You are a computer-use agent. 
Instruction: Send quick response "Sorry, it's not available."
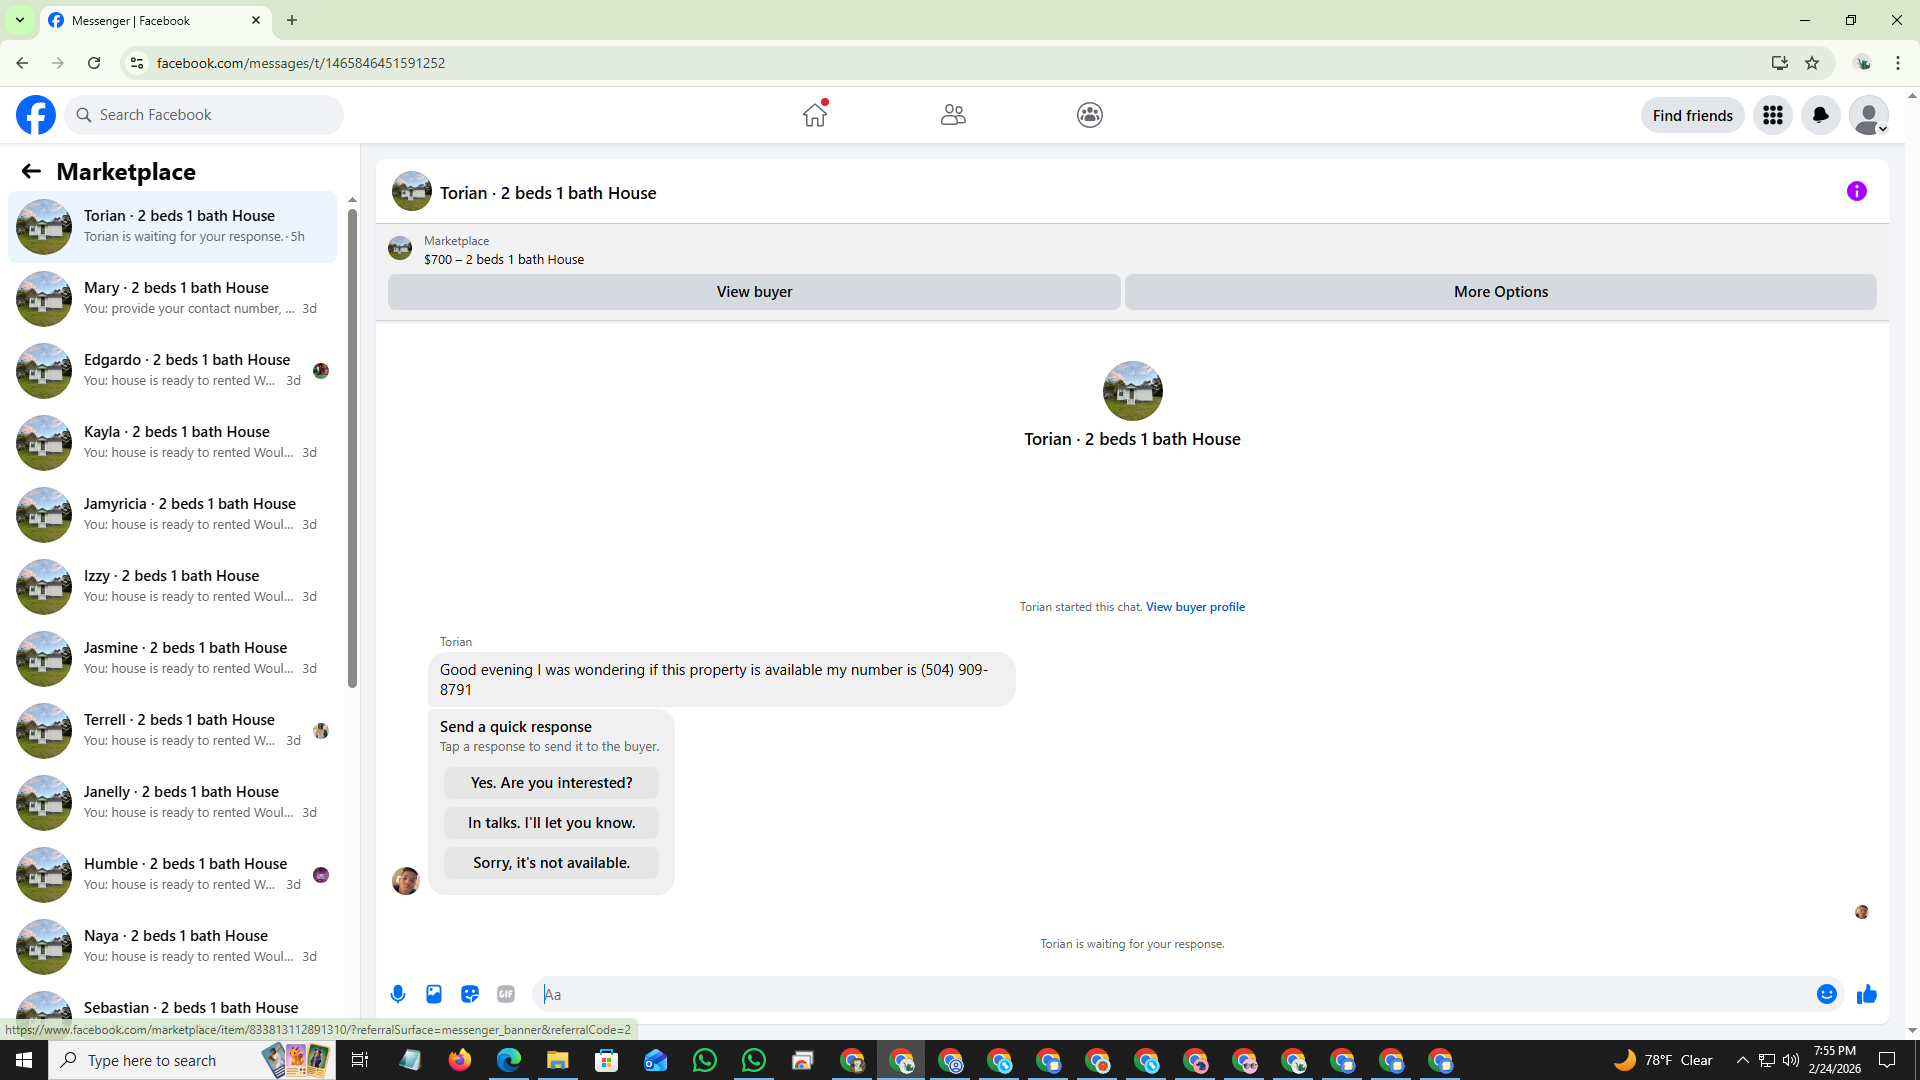tap(551, 863)
